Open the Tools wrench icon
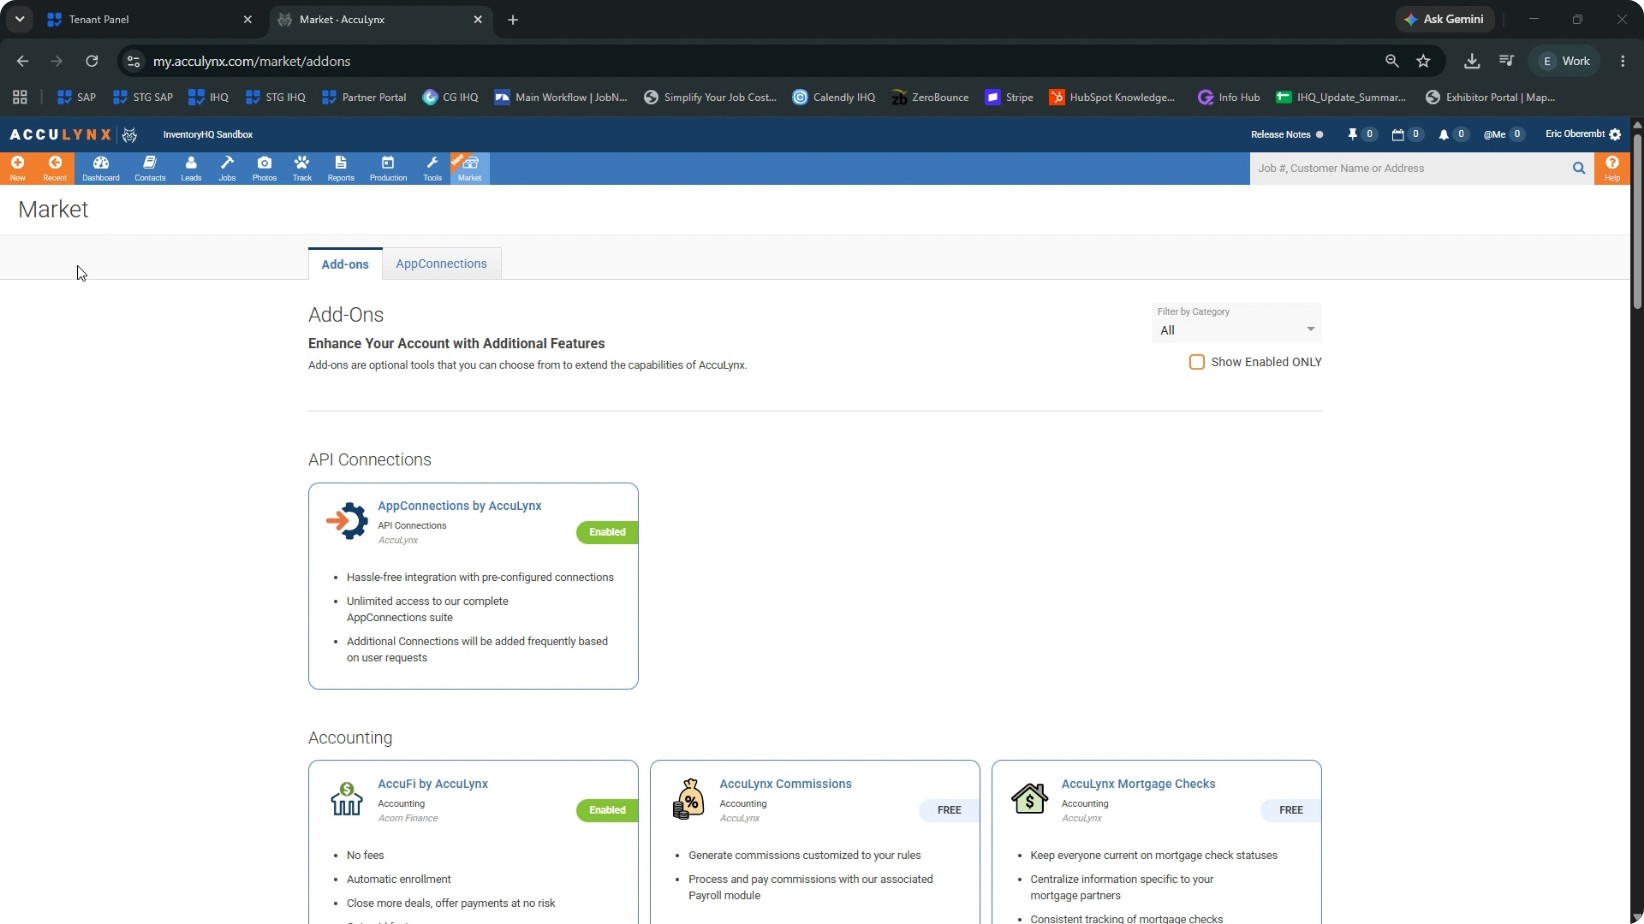Screen dimensions: 1644x924 (432, 168)
